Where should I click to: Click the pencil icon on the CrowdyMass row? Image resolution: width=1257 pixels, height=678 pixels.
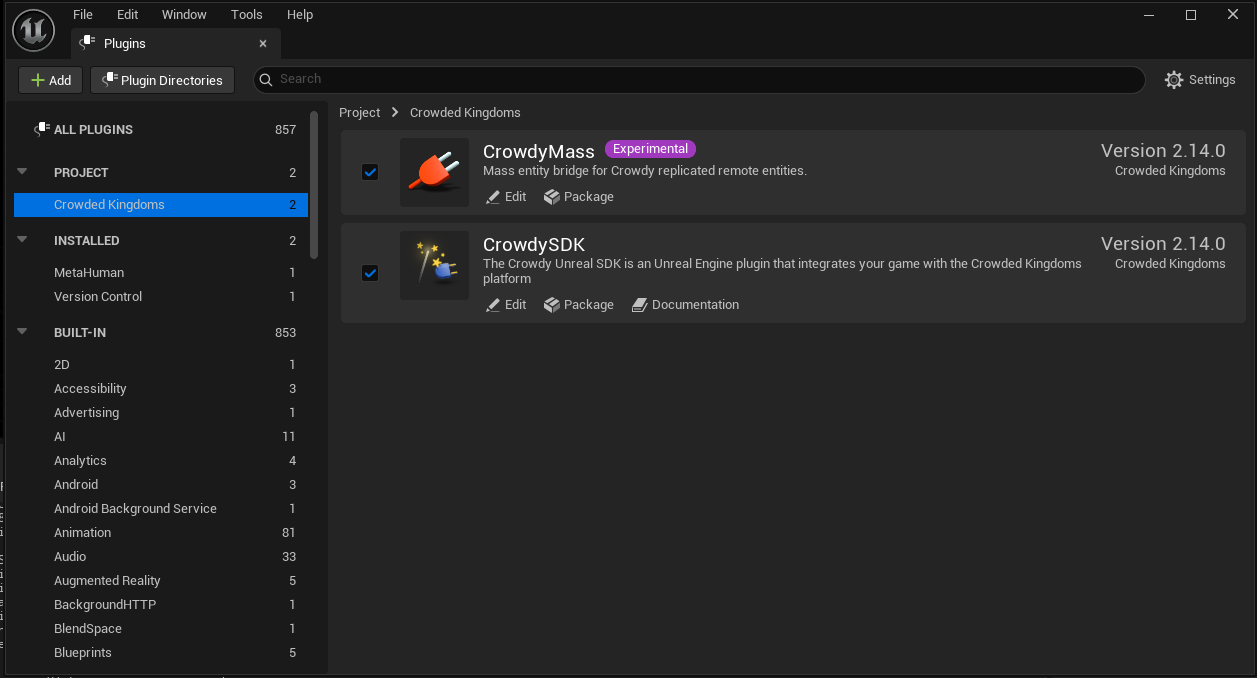pyautogui.click(x=493, y=197)
